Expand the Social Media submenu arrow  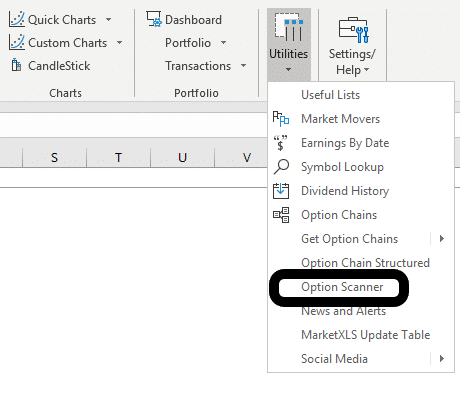[442, 359]
